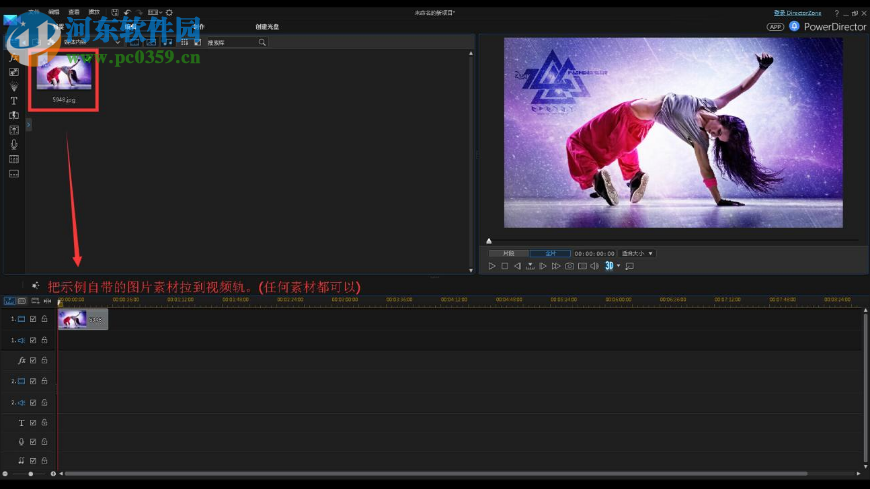Screen dimensions: 870x489
Task: Play the preview video
Action: click(x=492, y=266)
